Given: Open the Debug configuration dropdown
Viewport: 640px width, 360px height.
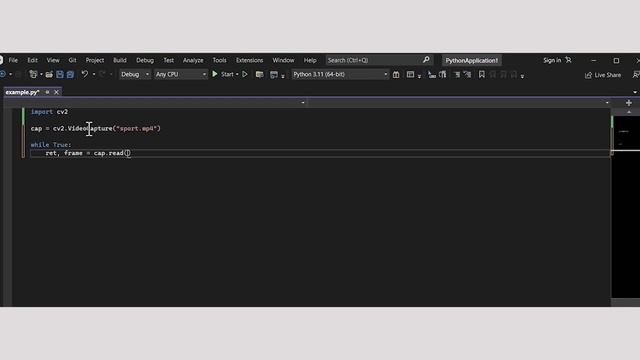Looking at the screenshot, I should (135, 74).
